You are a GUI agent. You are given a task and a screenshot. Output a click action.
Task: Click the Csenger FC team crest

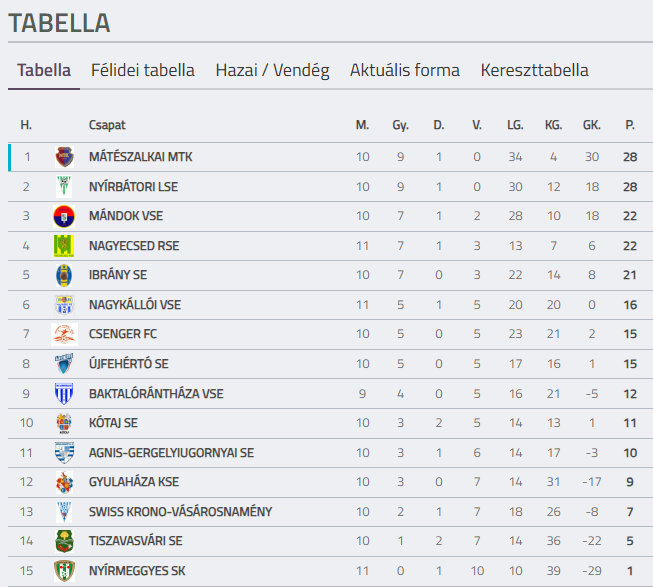[x=64, y=334]
